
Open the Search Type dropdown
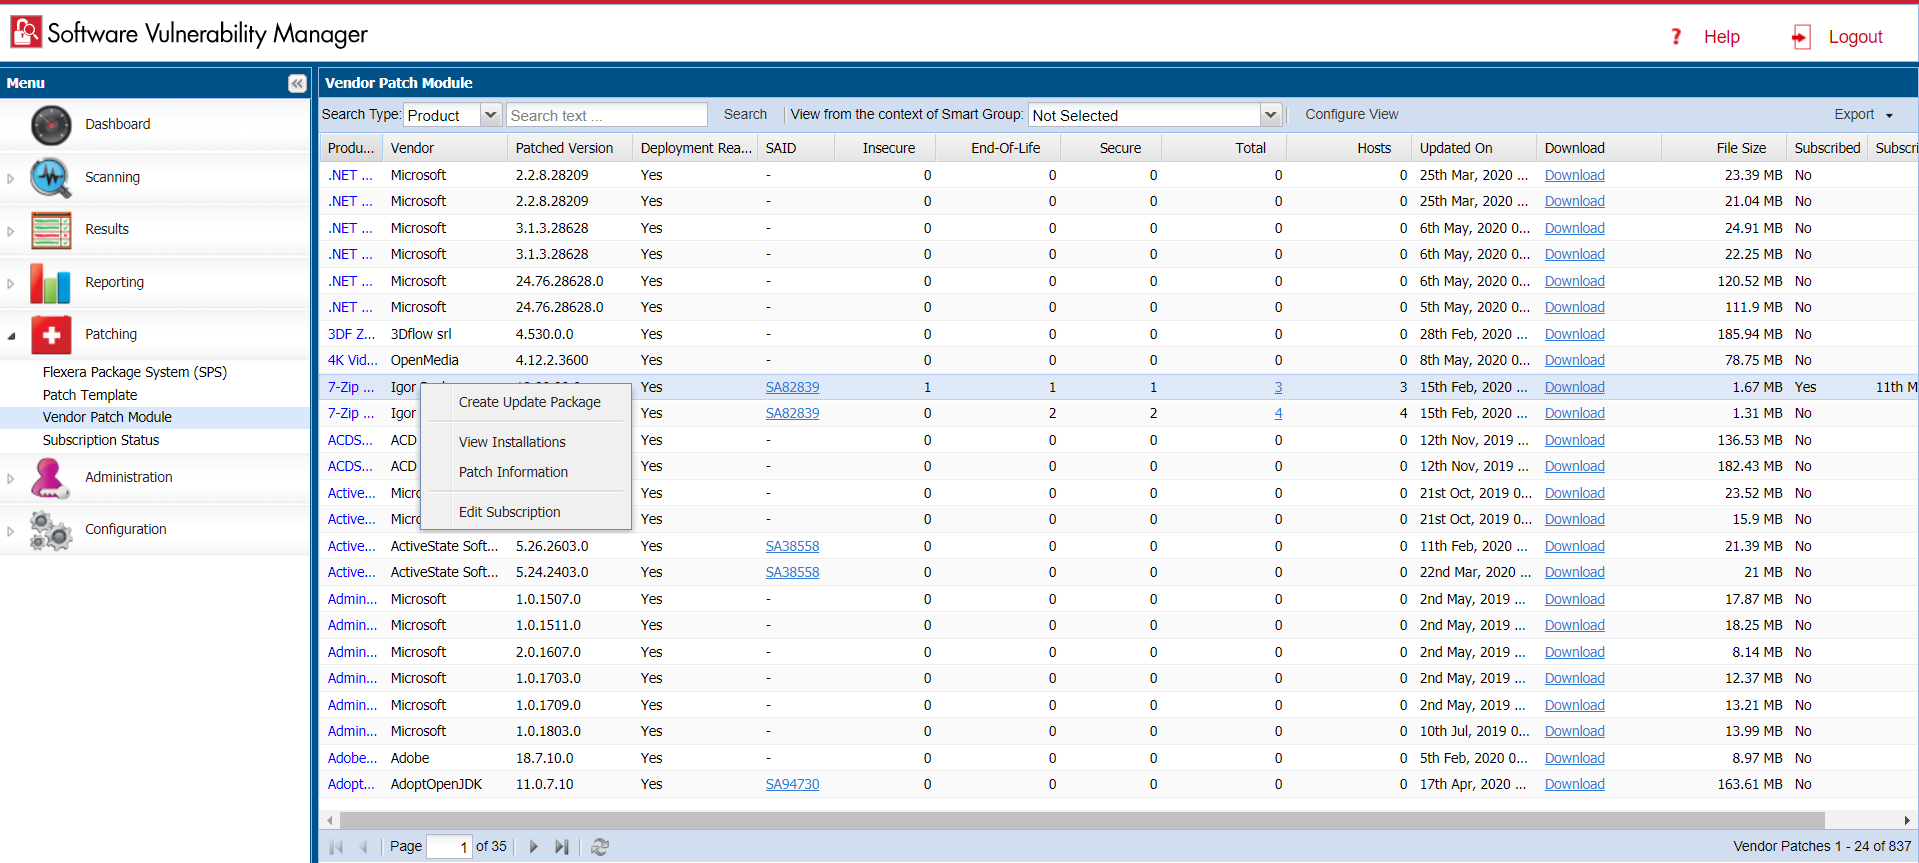[x=491, y=115]
